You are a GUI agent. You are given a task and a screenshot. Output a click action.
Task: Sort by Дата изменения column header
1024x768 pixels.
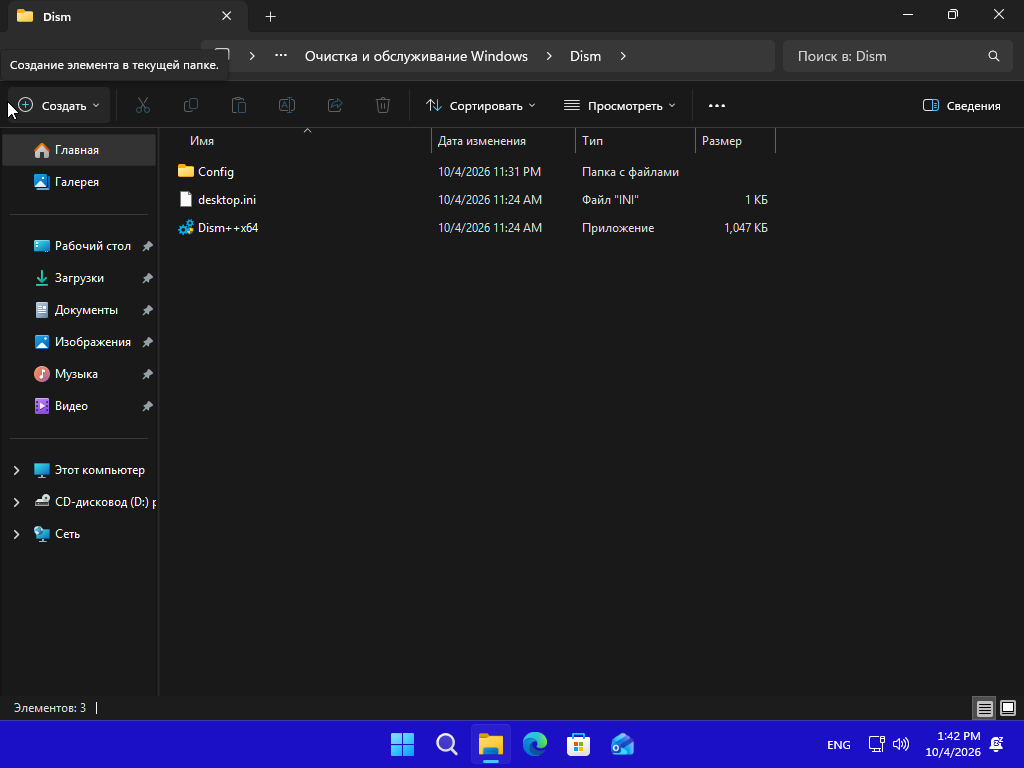coord(504,141)
